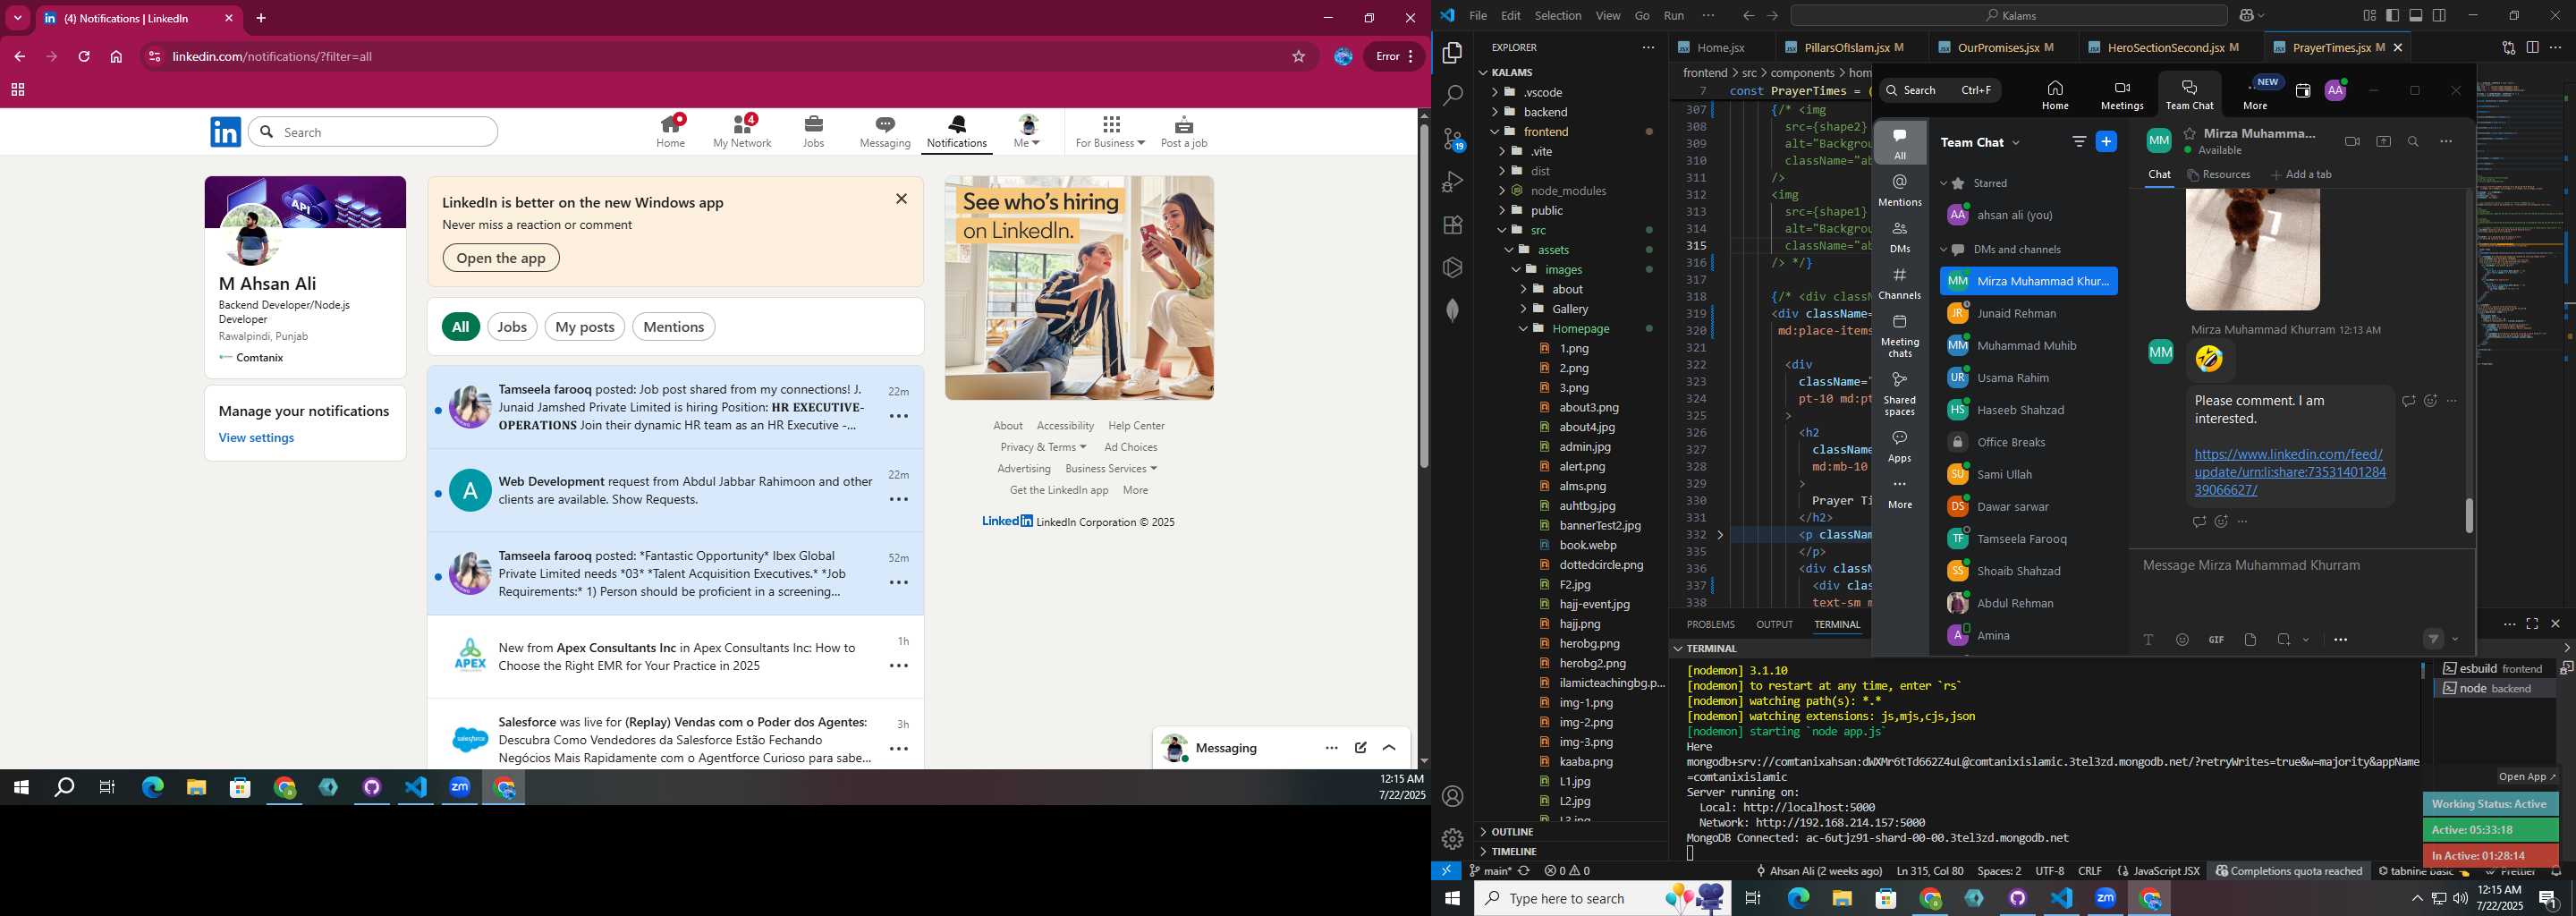Open emoji picker in chat toolbar
Image resolution: width=2576 pixels, height=916 pixels.
click(x=2182, y=640)
